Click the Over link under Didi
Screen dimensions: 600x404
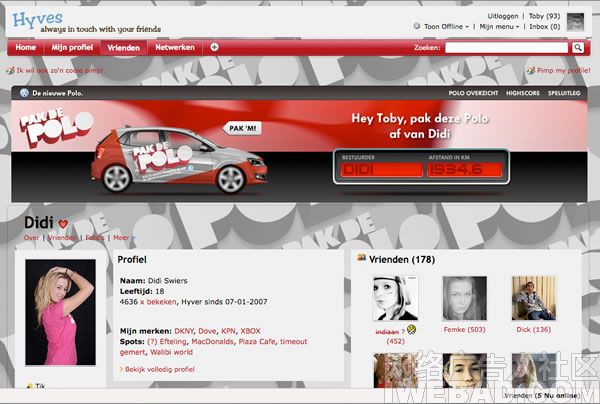(31, 238)
